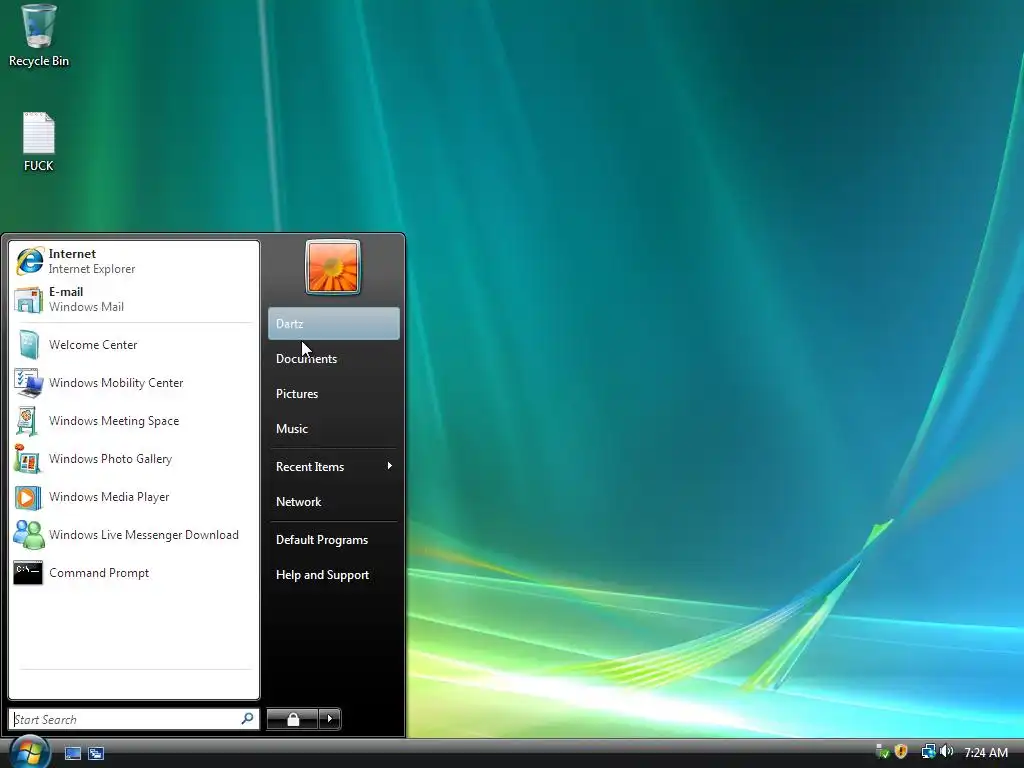Start Windows Meeting Space
Image resolution: width=1024 pixels, height=768 pixels.
click(x=133, y=421)
